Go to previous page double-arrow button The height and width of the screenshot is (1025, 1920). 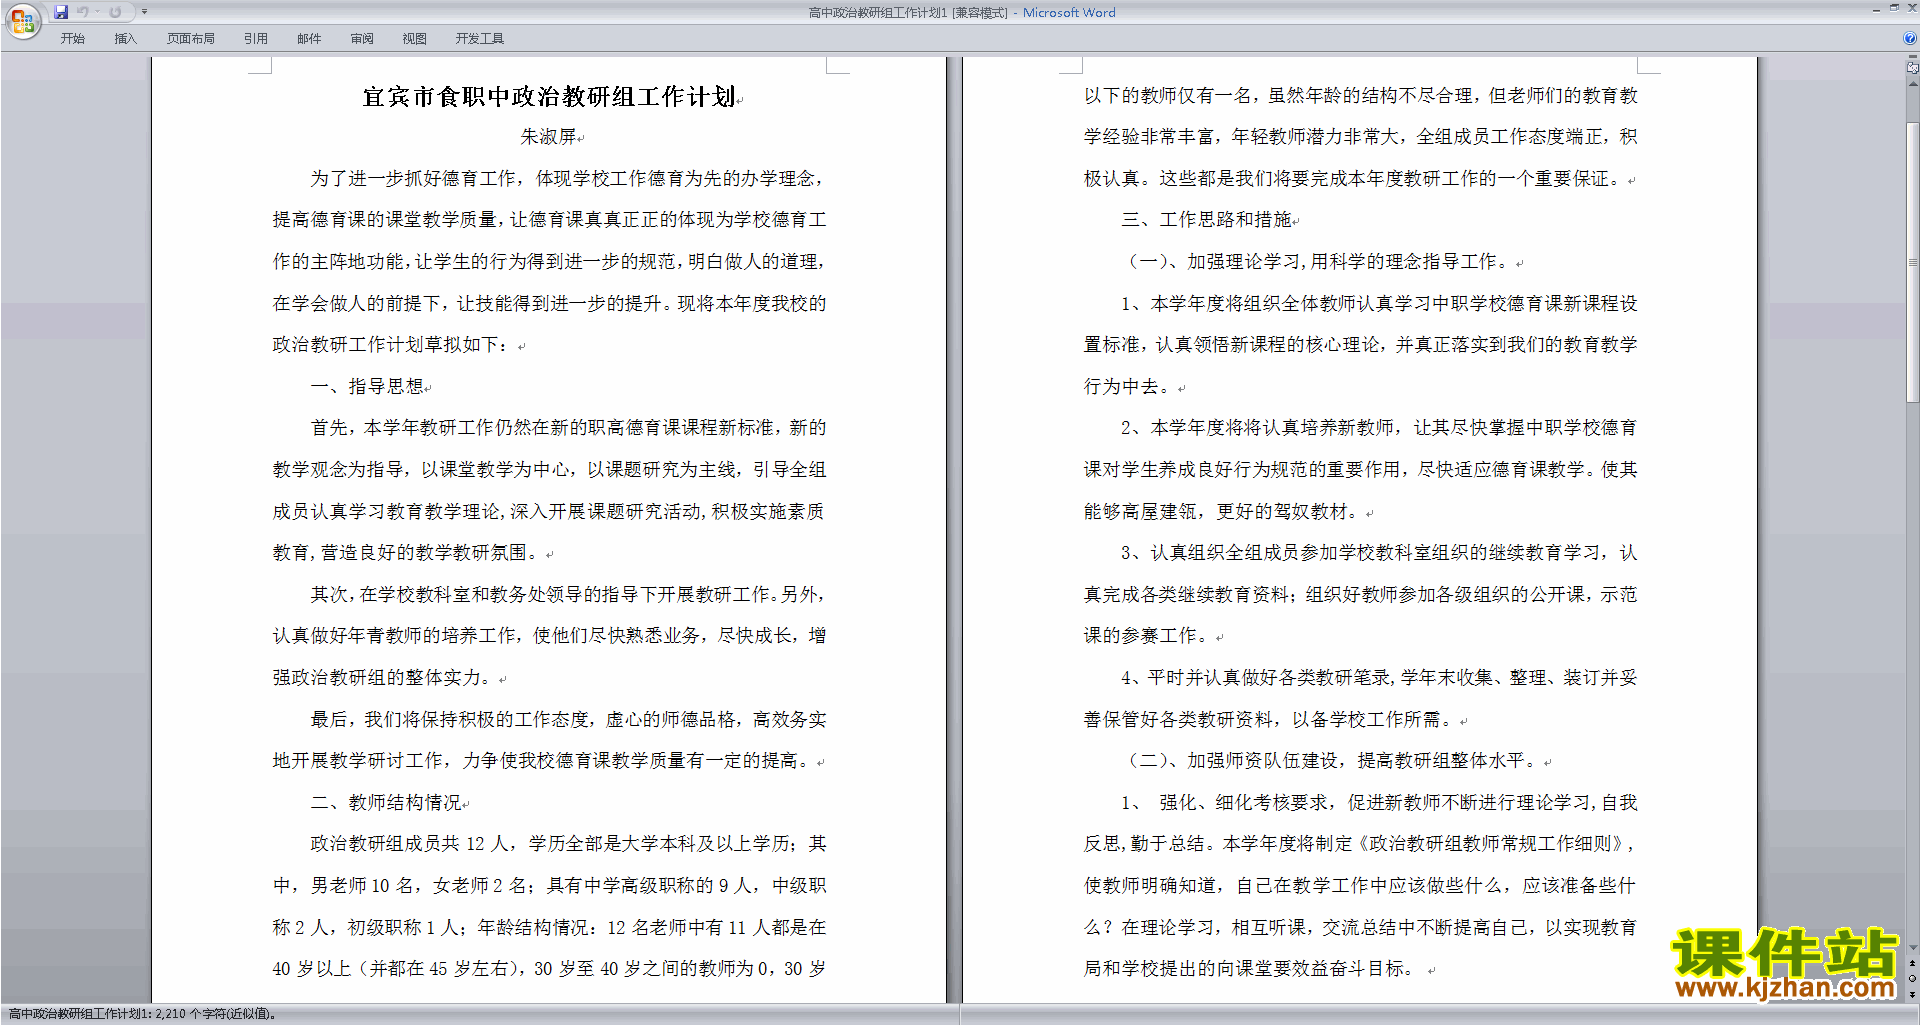pyautogui.click(x=1912, y=963)
